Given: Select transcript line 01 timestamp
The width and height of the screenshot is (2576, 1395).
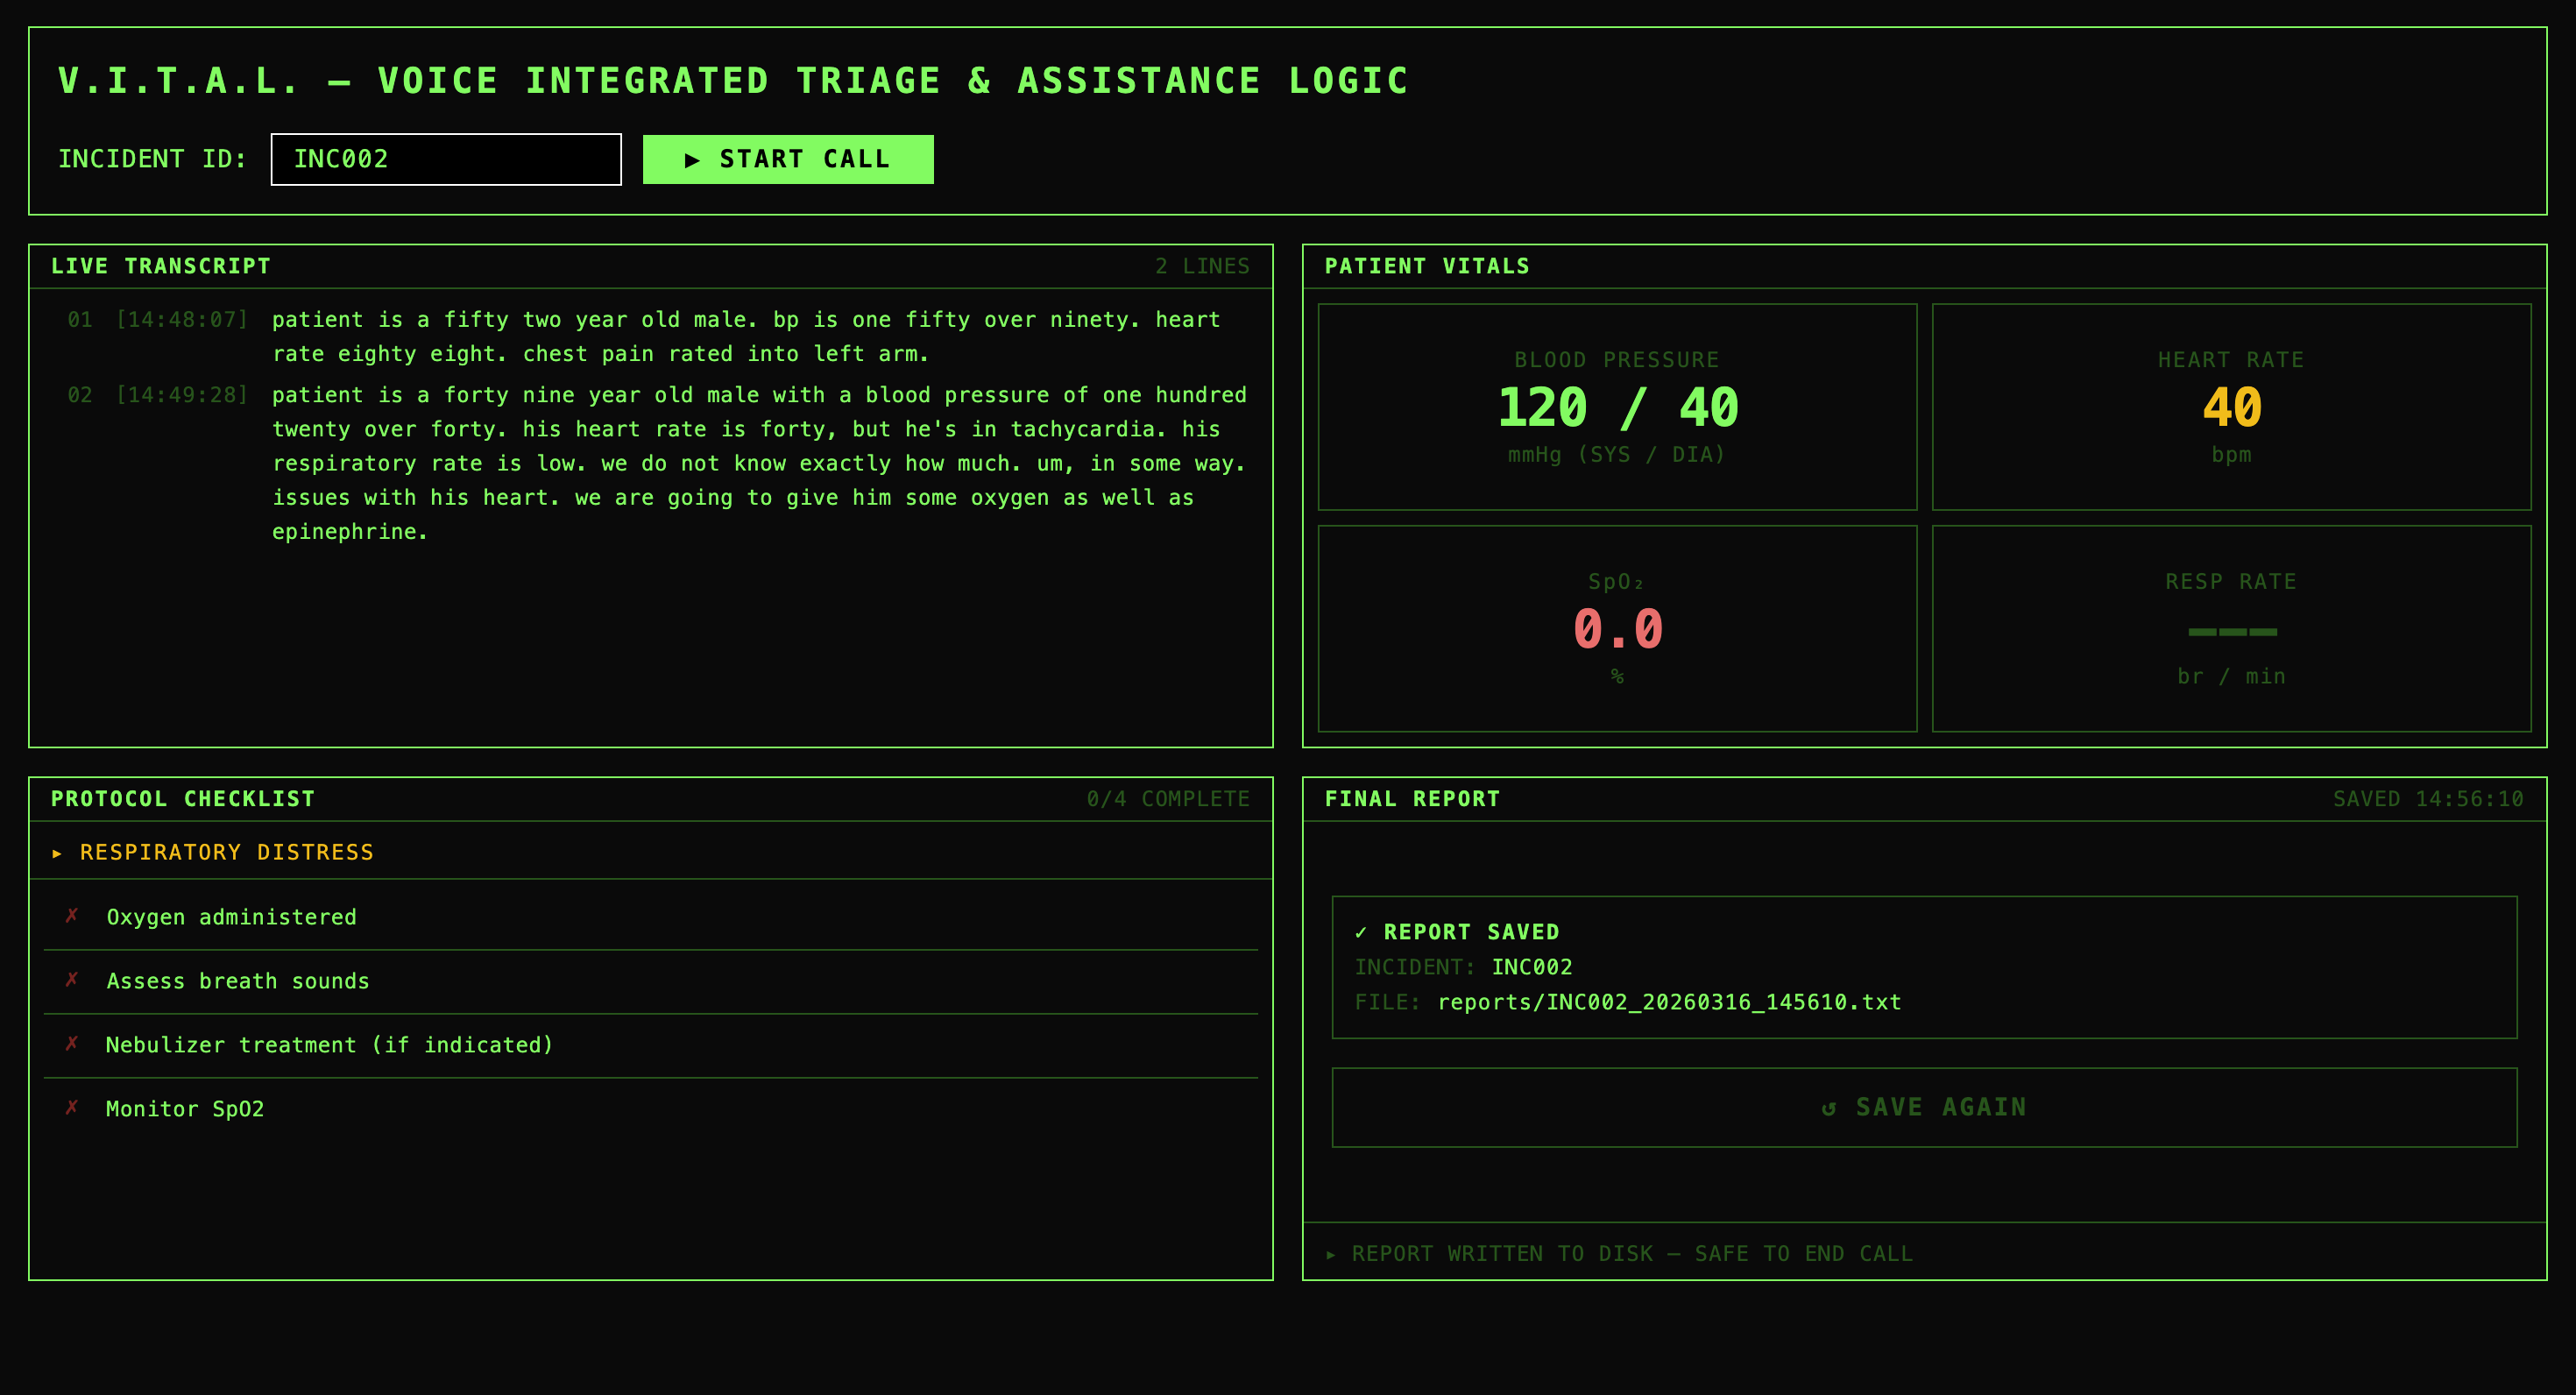Looking at the screenshot, I should click(x=182, y=320).
